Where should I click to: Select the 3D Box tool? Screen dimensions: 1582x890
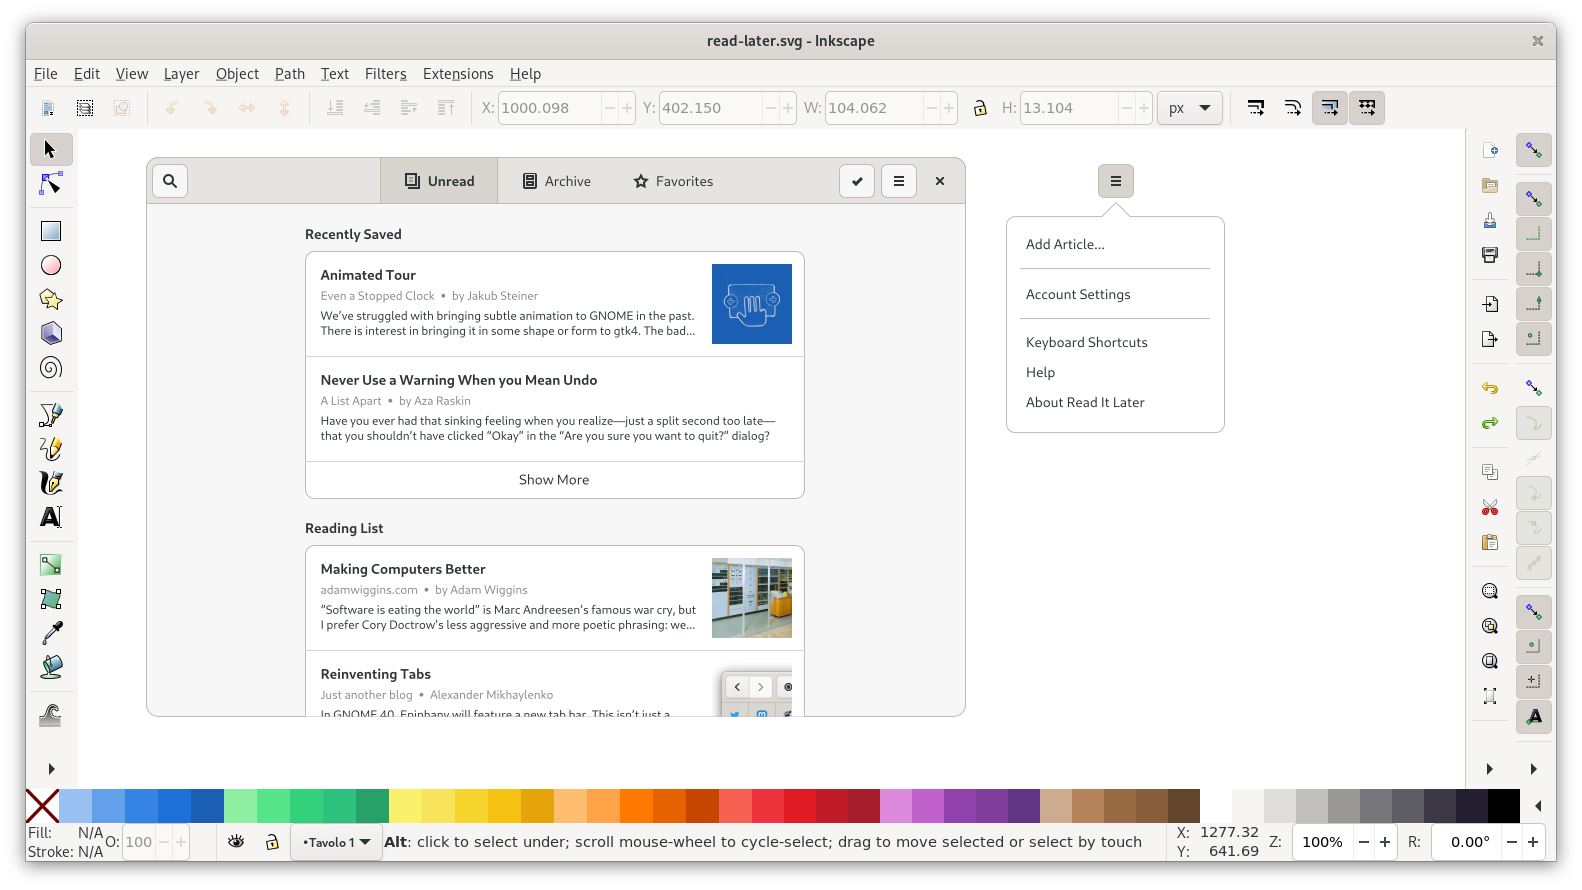click(51, 333)
